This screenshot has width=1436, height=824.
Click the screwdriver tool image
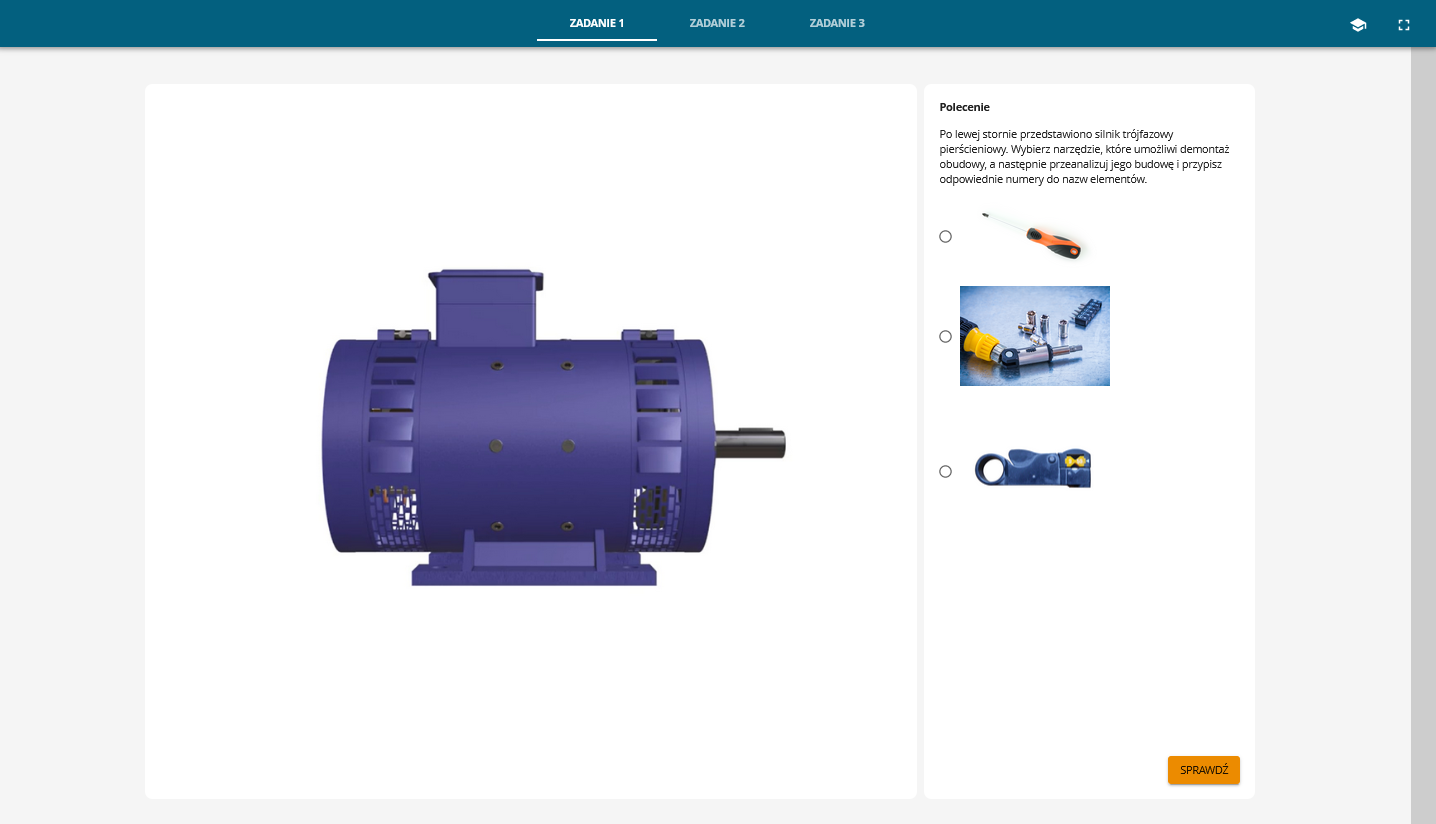(x=1034, y=236)
